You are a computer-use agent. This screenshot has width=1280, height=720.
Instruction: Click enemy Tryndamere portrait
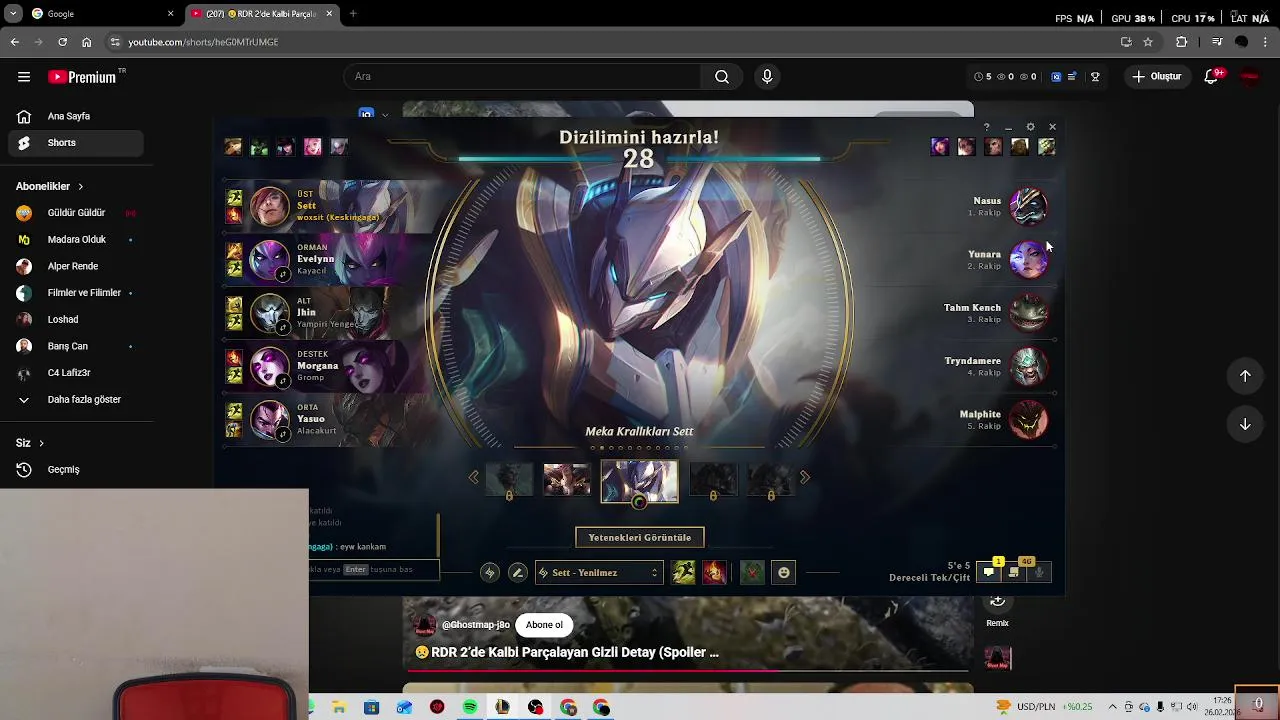coord(1028,367)
